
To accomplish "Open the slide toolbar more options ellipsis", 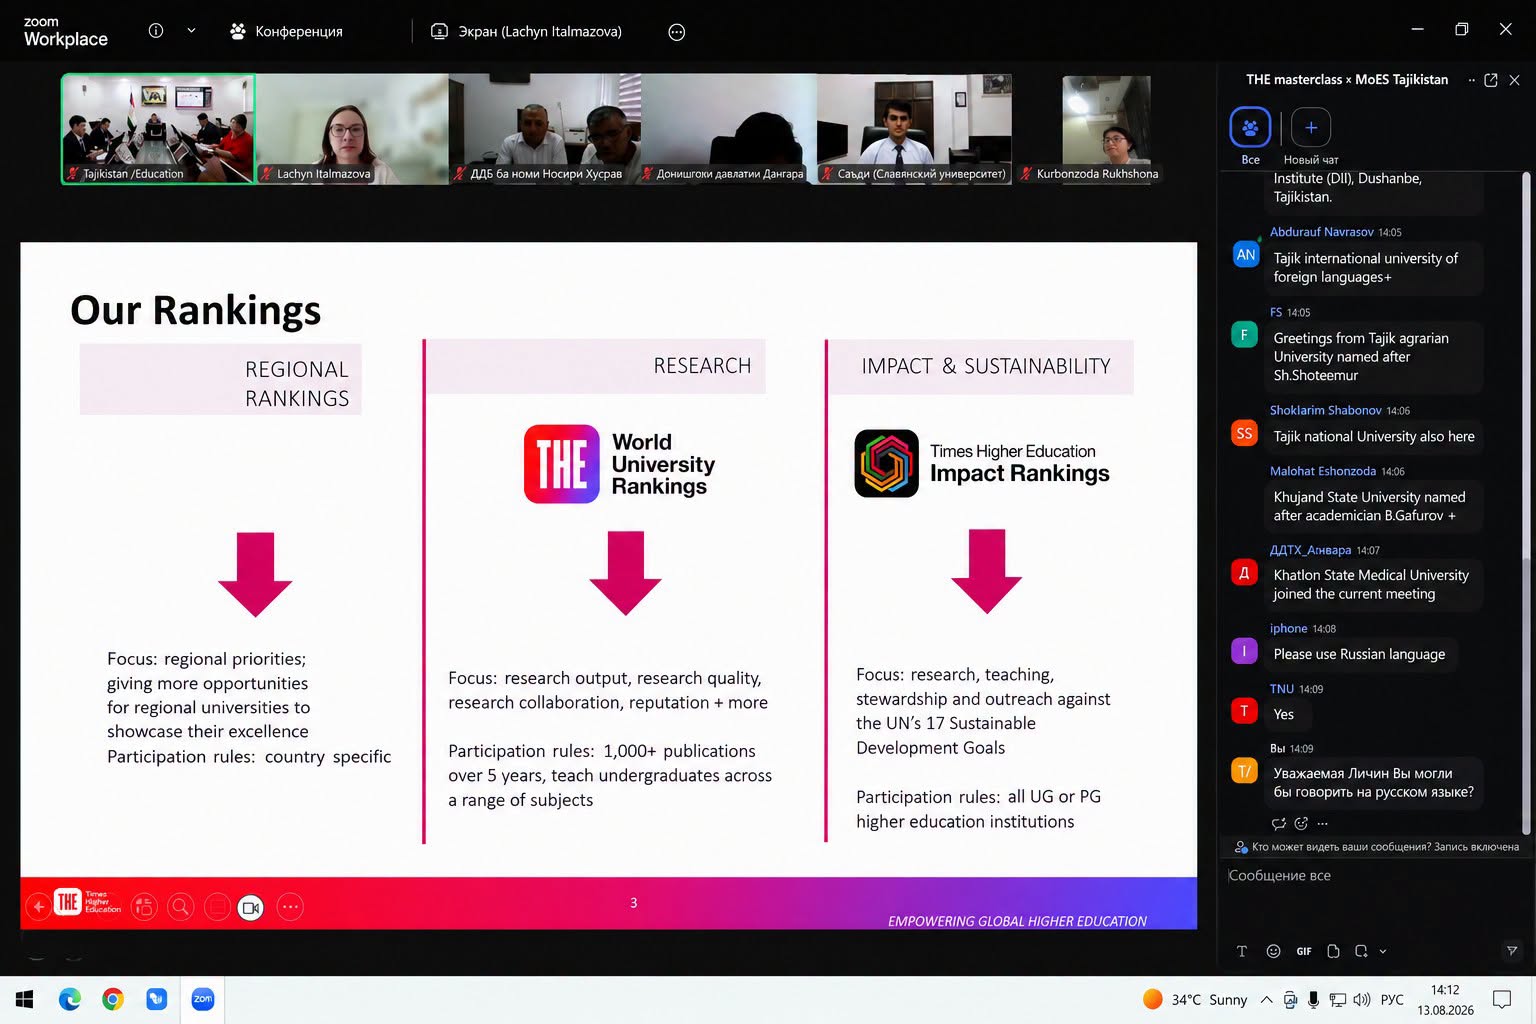I will point(290,907).
